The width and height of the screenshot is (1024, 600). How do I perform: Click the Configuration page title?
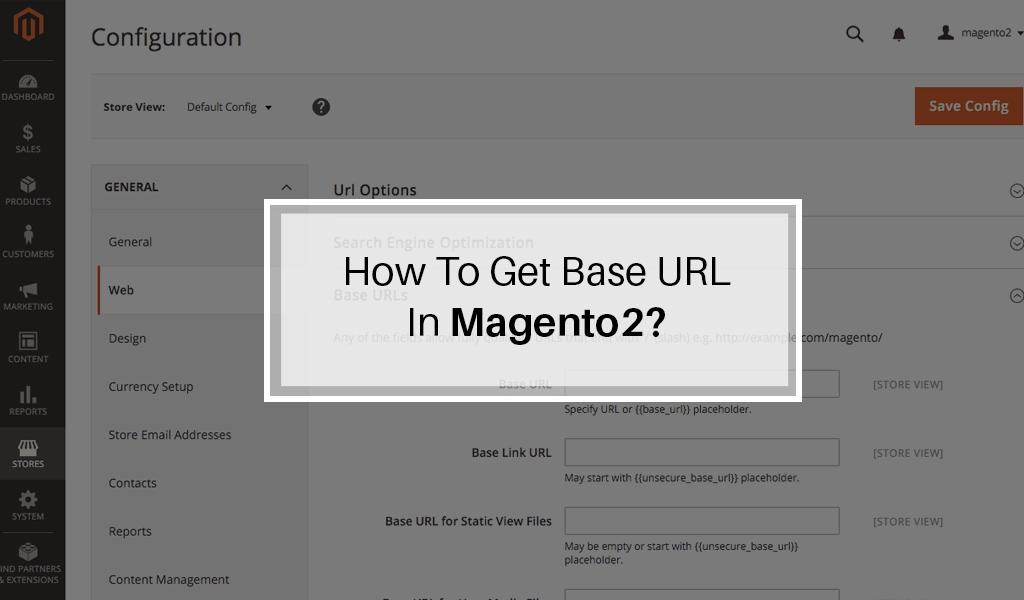tap(167, 37)
